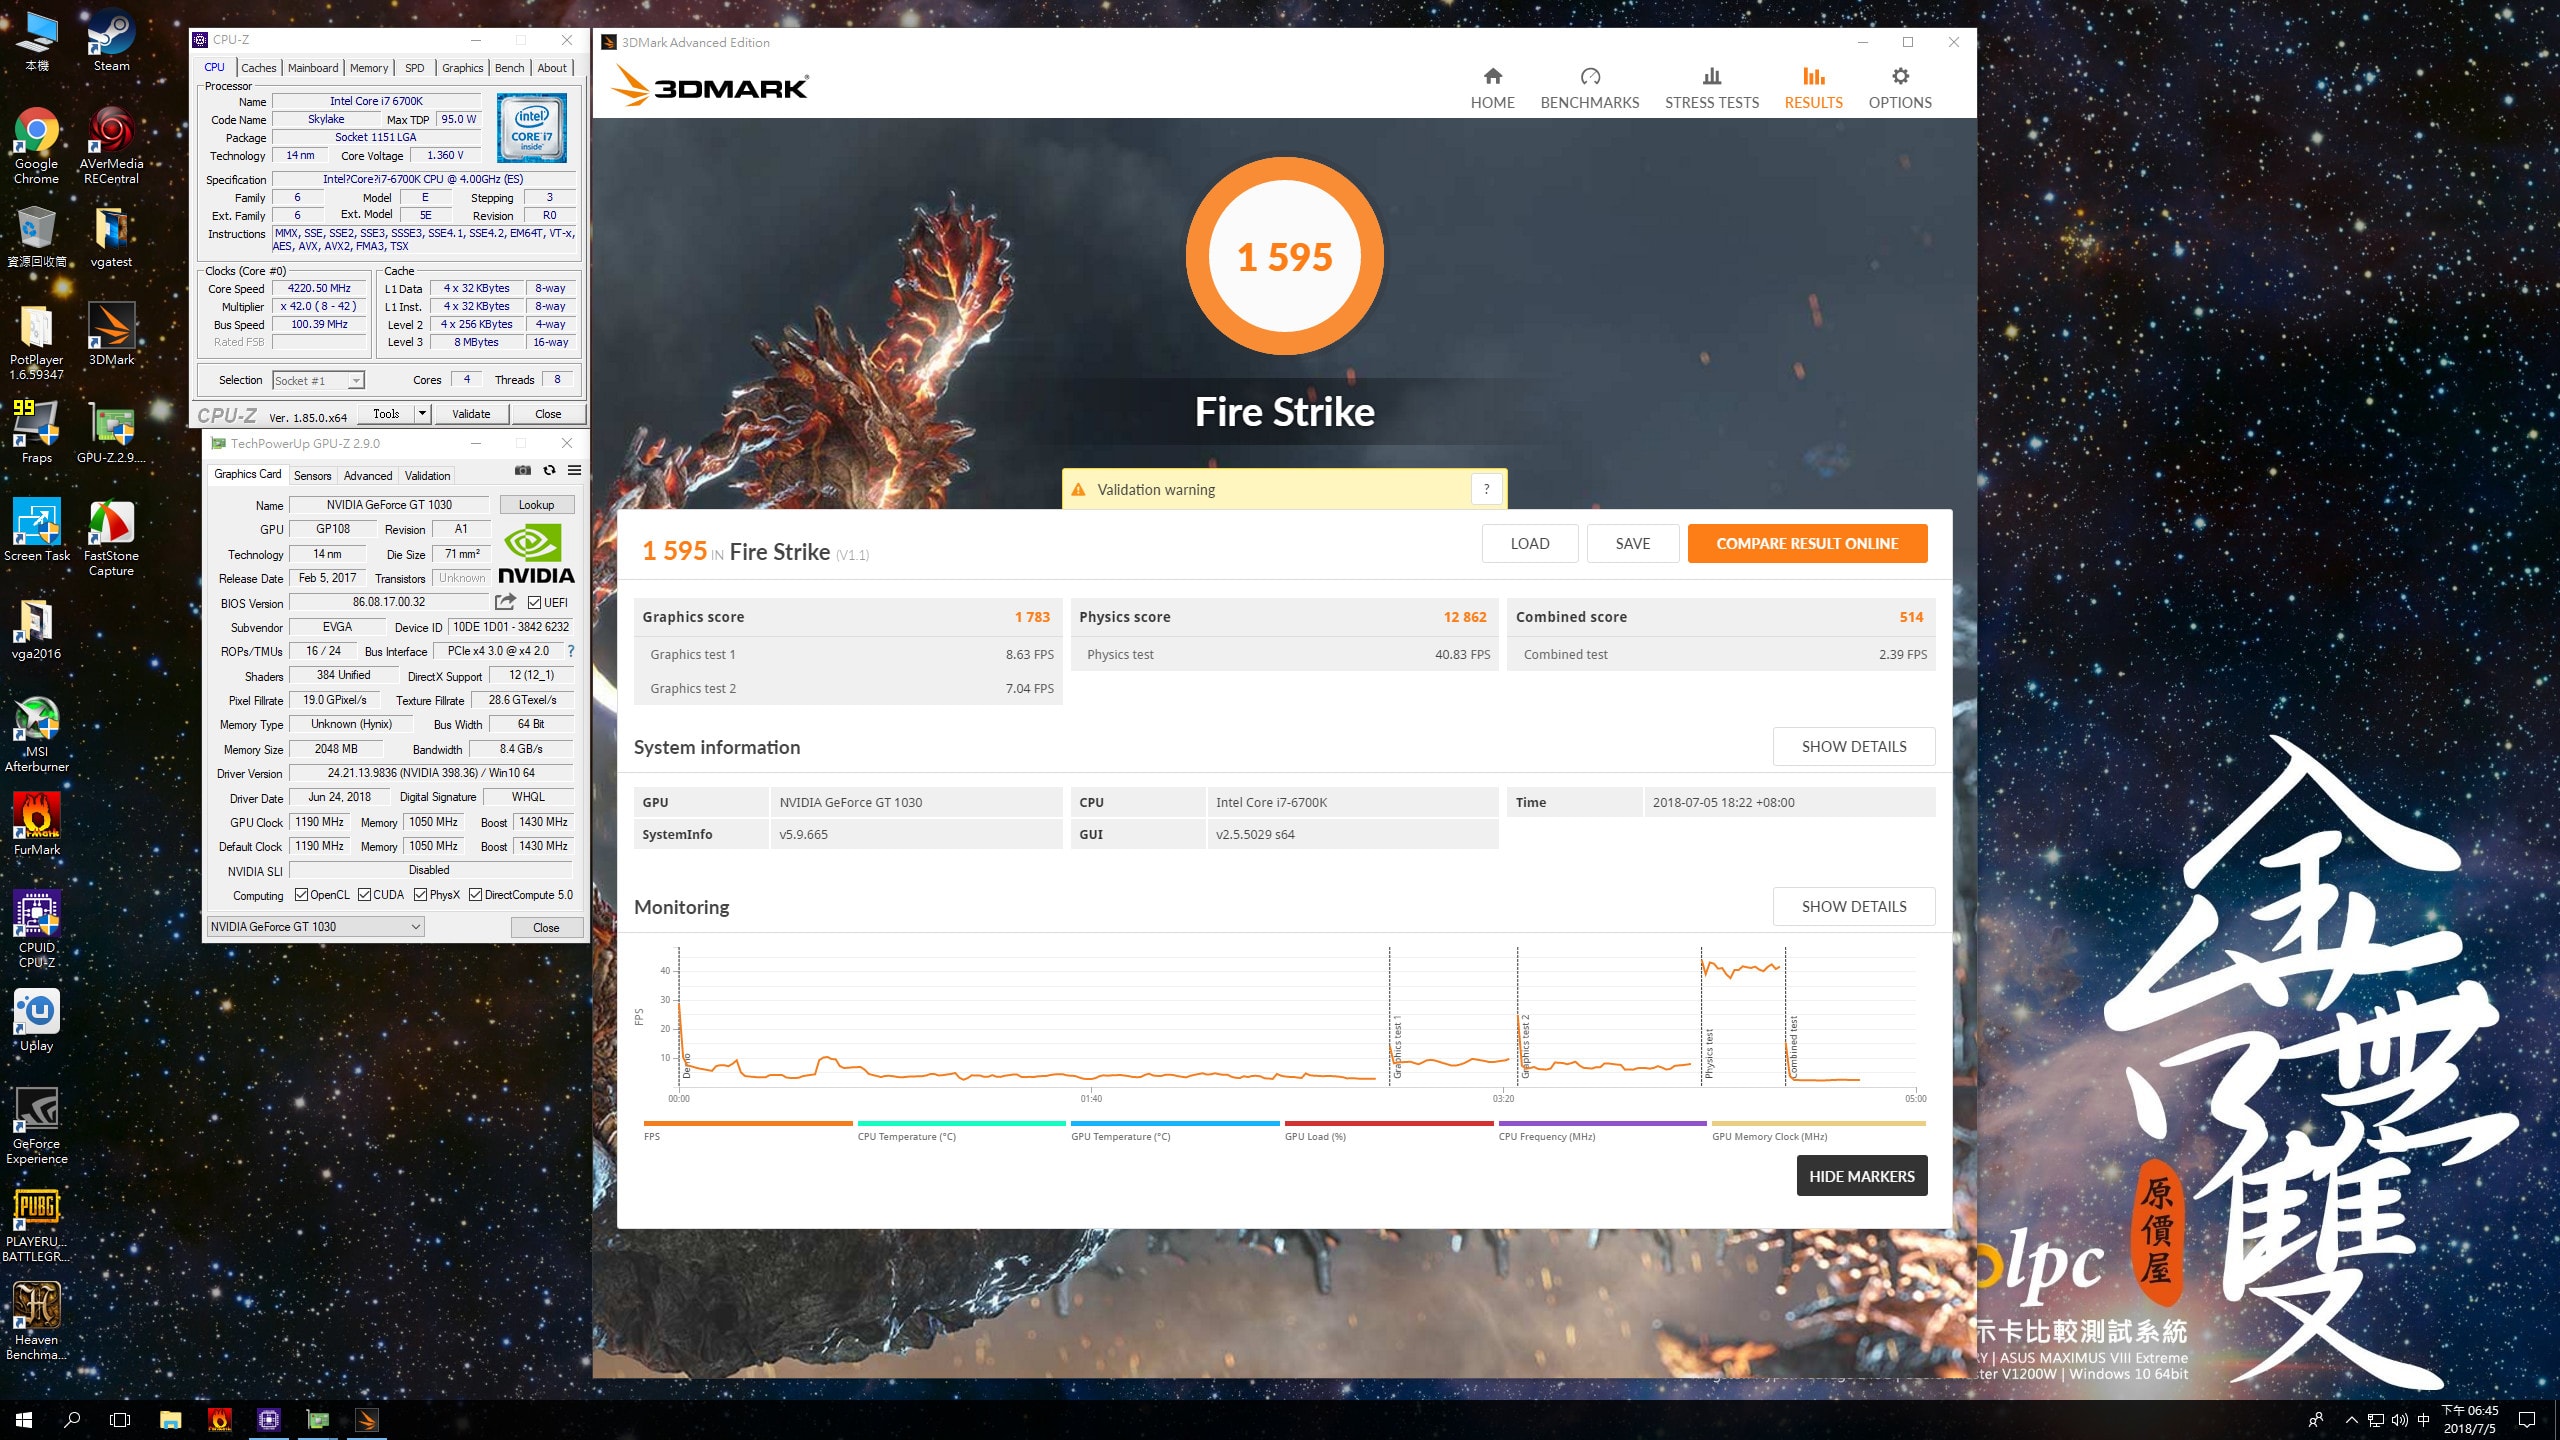Open 3DMark BENCHMARKS tab
This screenshot has height=1440, width=2560.
(1589, 88)
